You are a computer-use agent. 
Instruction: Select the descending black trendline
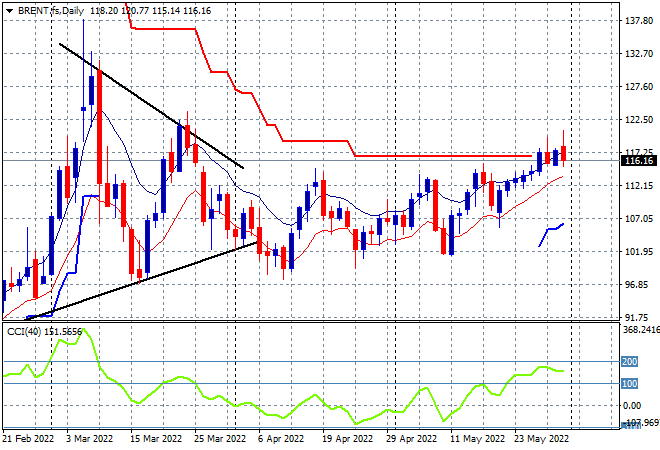click(152, 106)
